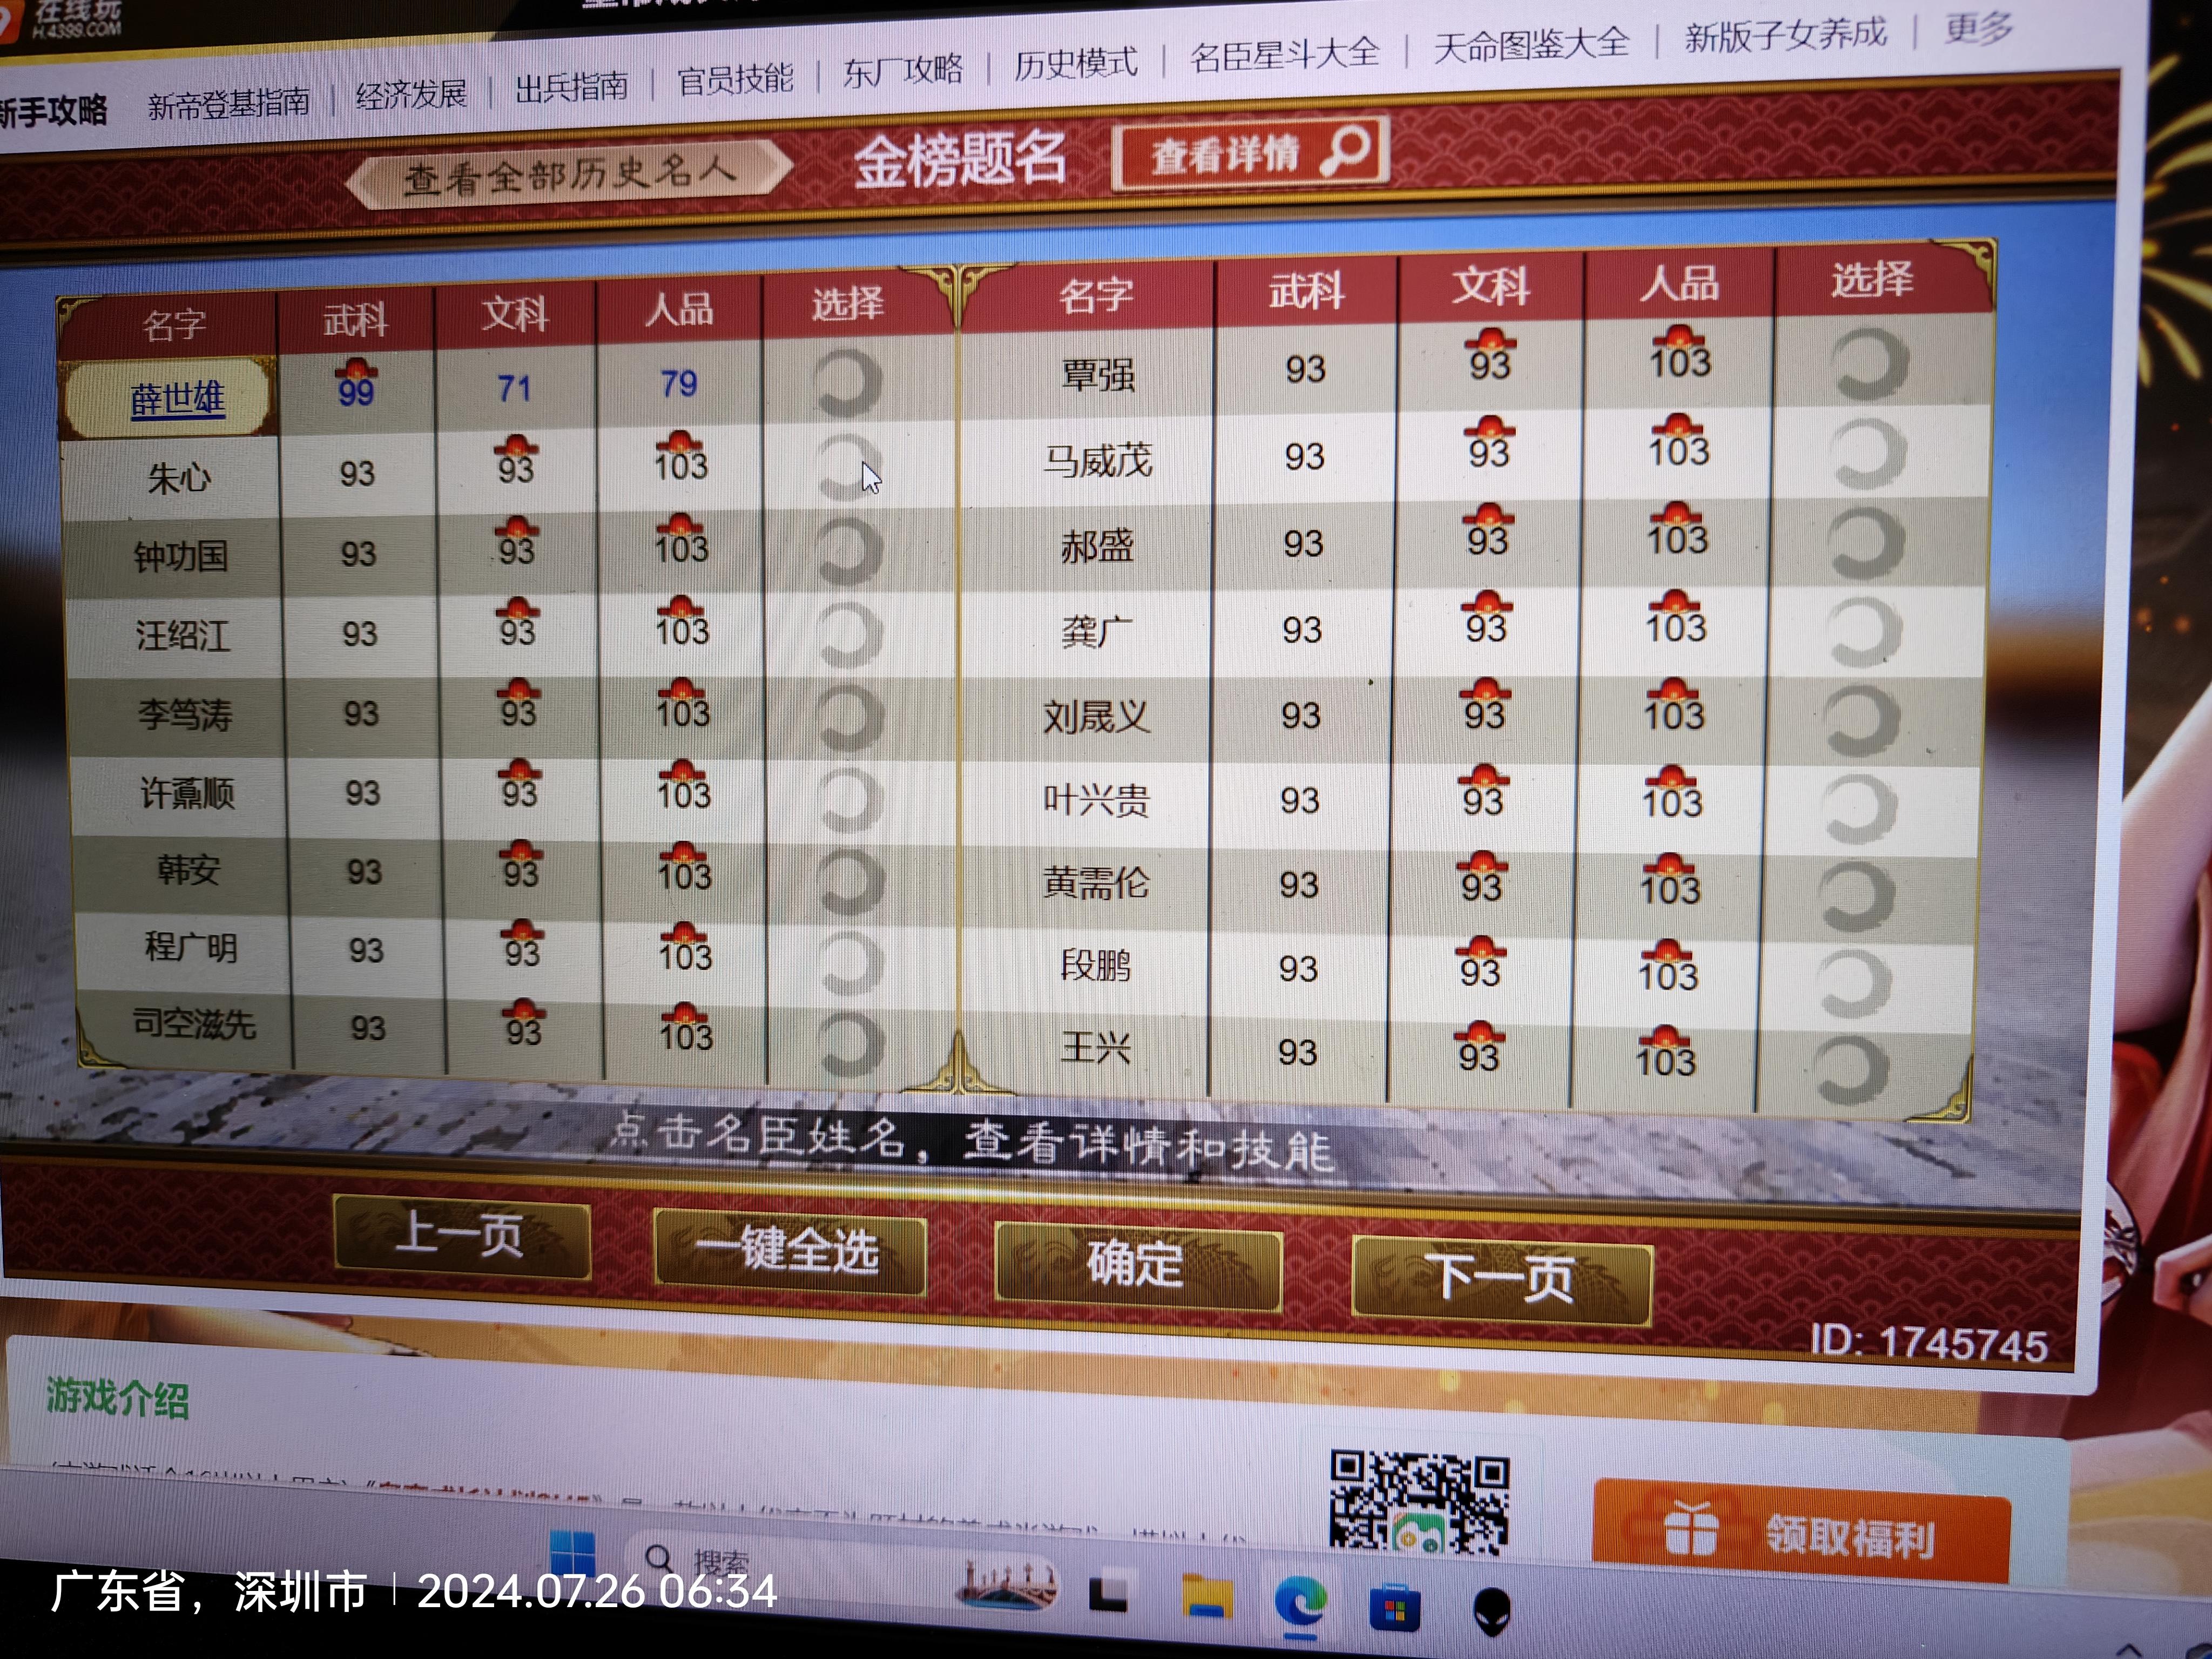
Task: Click the name 王兴
Action: click(x=1096, y=1048)
